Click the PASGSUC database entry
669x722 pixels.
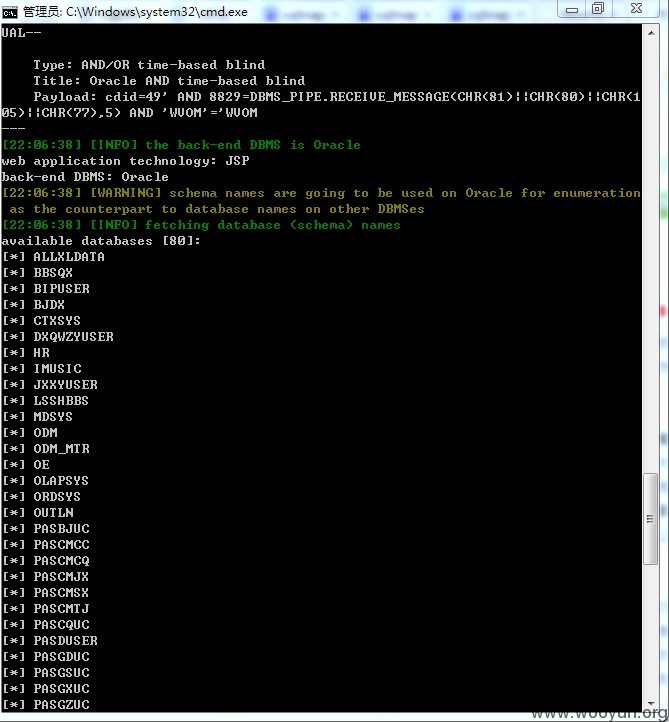(46, 673)
